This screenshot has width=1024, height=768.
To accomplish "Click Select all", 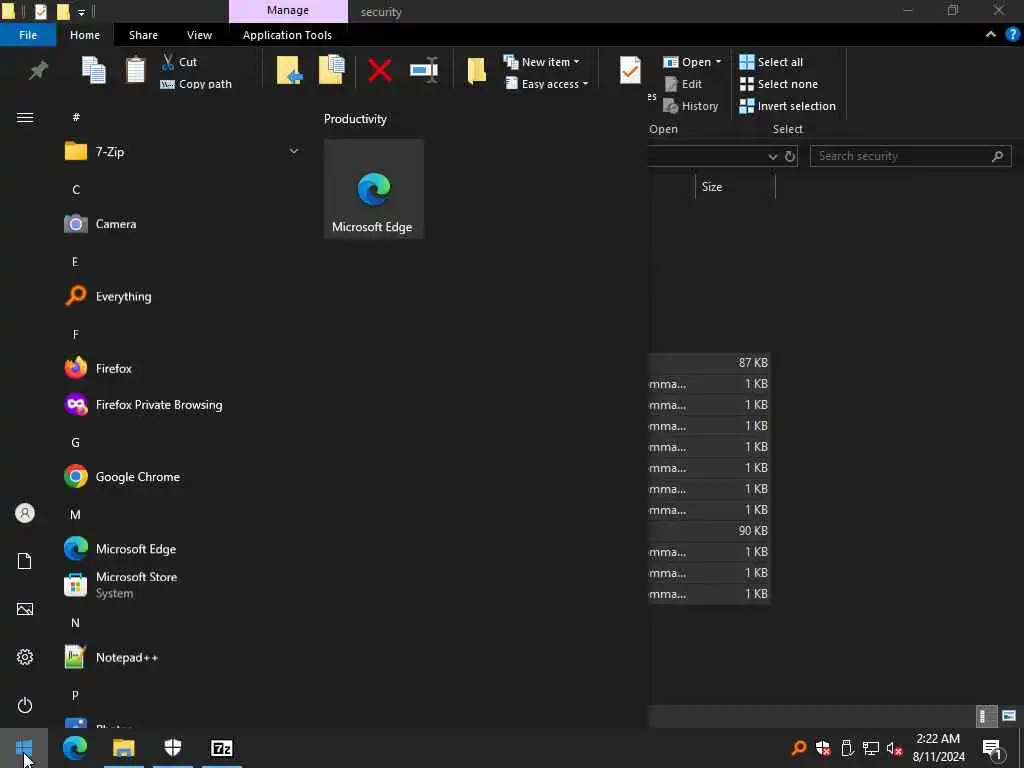I will 771,62.
